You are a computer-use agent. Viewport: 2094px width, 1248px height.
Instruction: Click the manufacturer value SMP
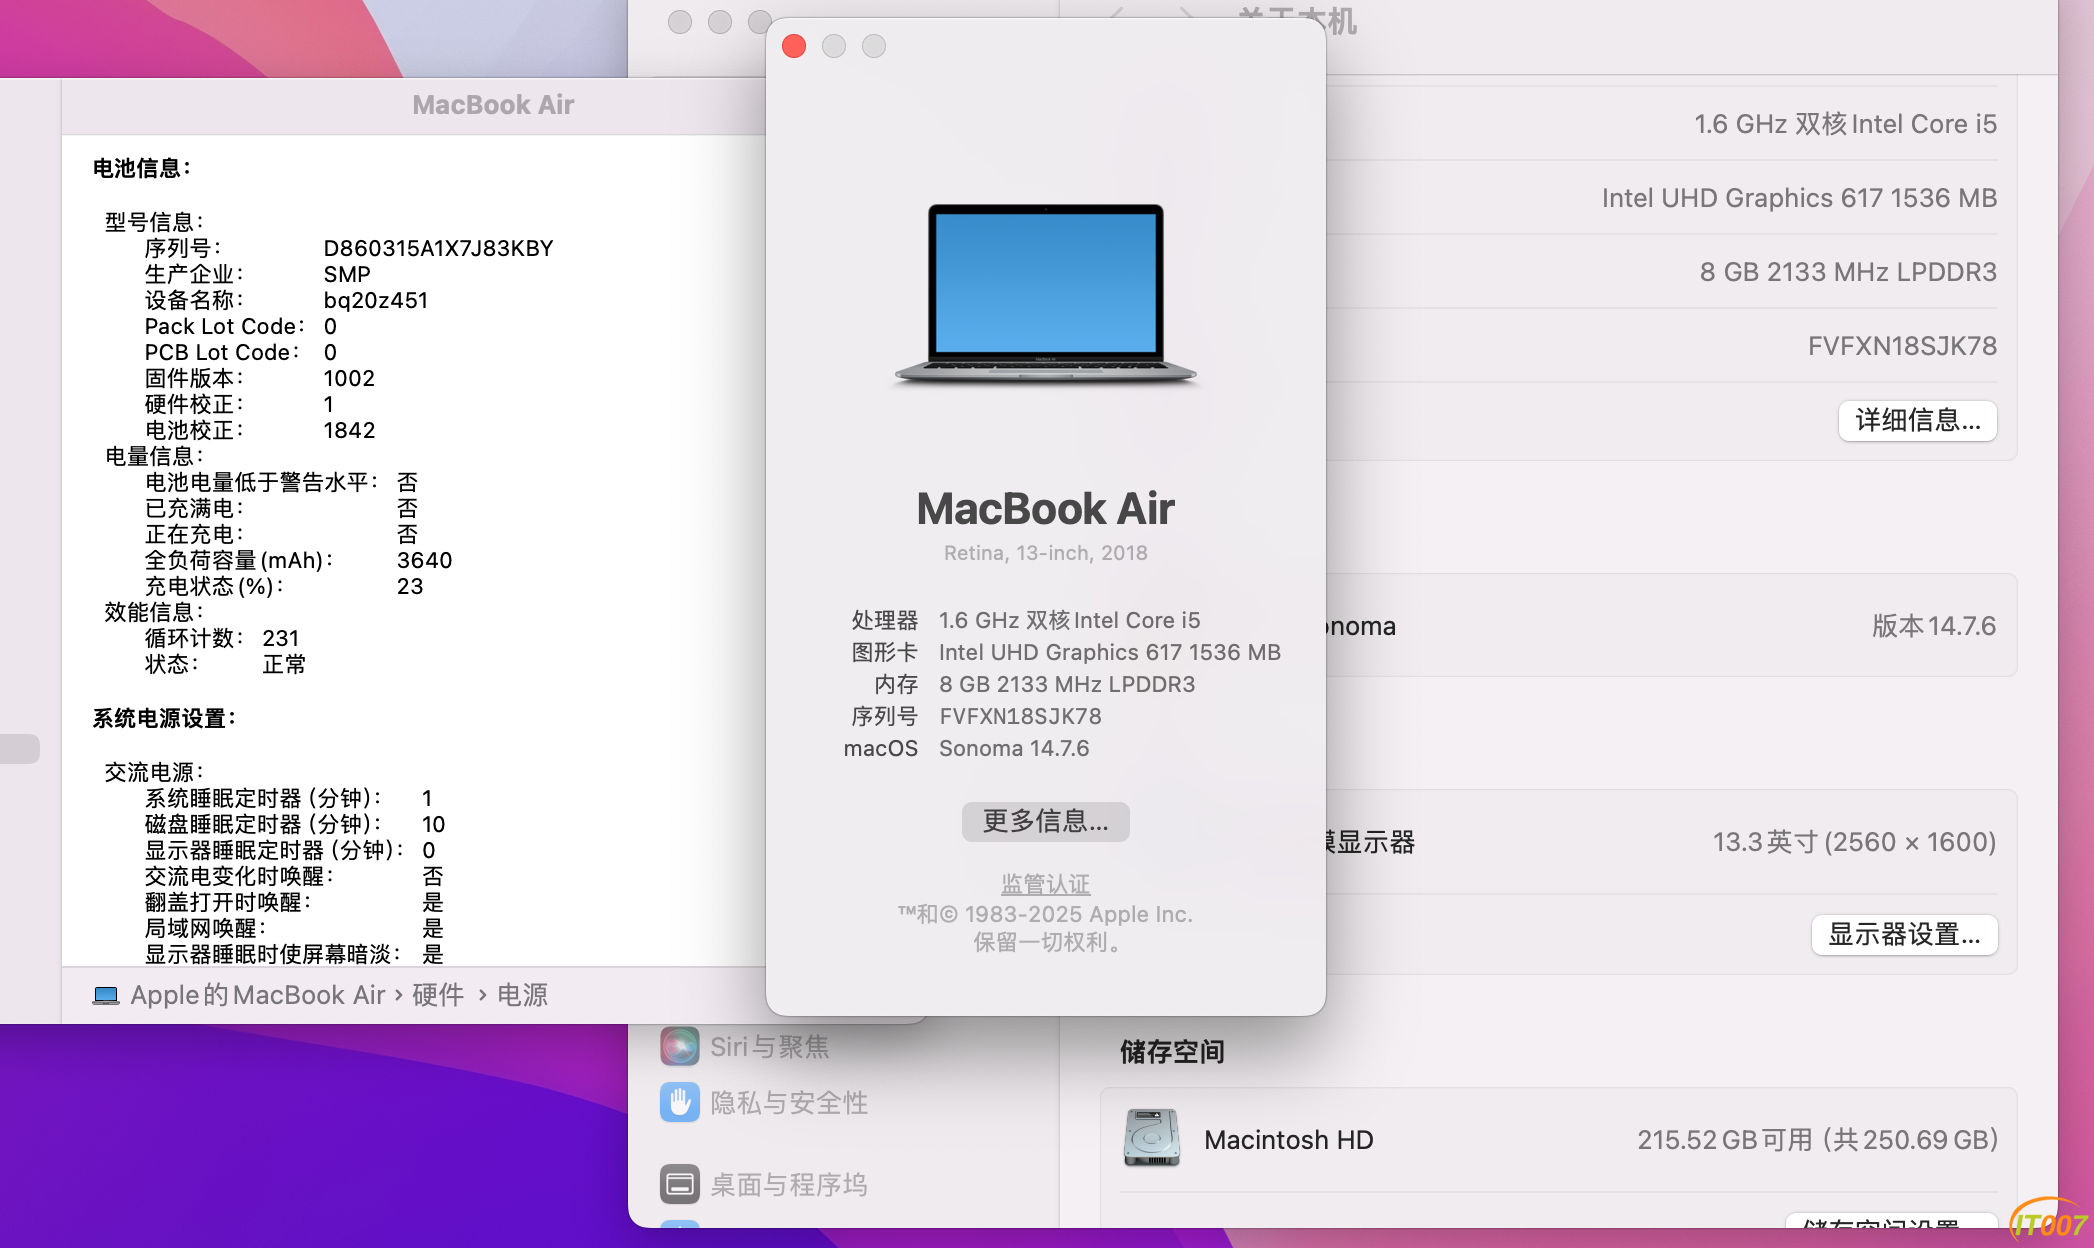click(x=347, y=274)
